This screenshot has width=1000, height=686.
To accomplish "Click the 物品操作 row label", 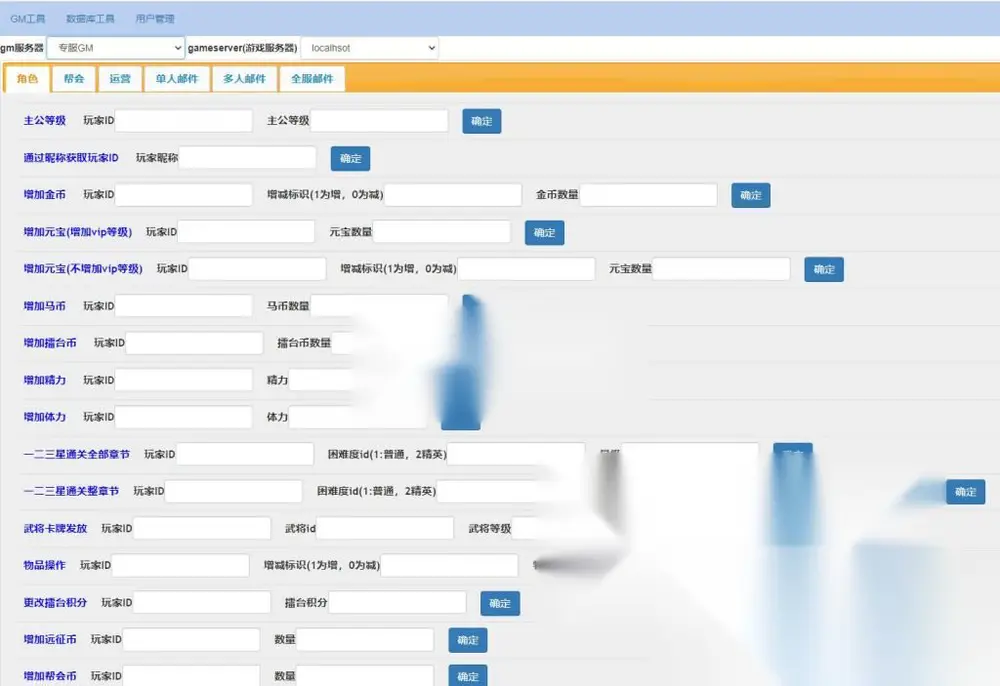I will [x=45, y=565].
